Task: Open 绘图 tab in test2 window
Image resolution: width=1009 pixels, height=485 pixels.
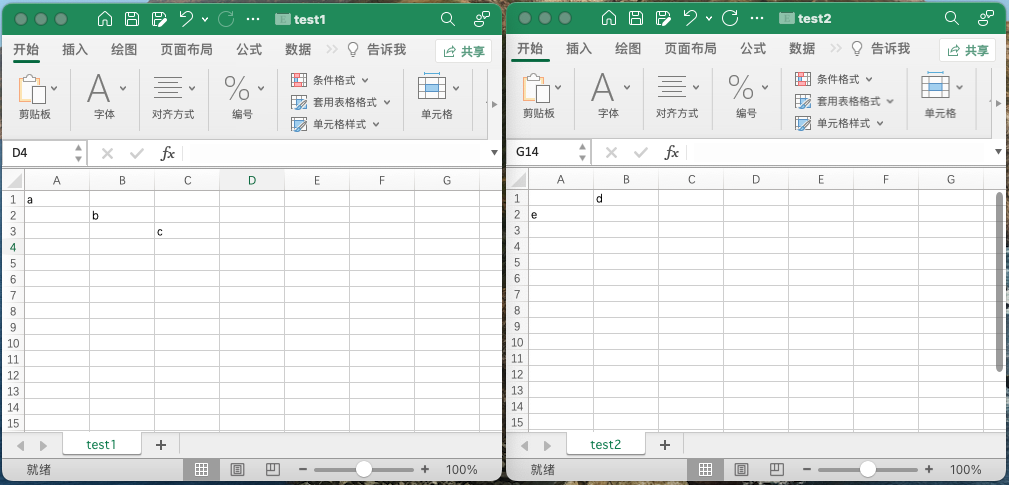Action: point(628,48)
